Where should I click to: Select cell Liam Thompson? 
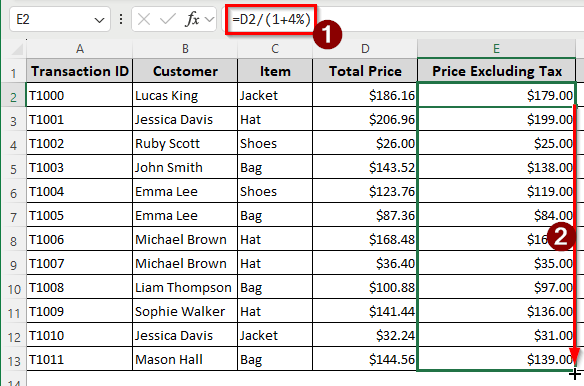coord(185,287)
